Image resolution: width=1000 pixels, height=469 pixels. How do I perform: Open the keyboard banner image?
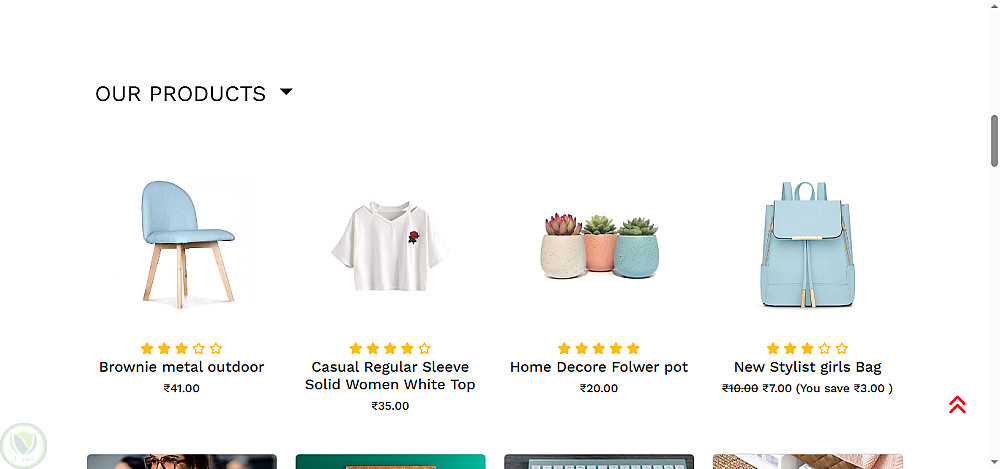point(599,461)
